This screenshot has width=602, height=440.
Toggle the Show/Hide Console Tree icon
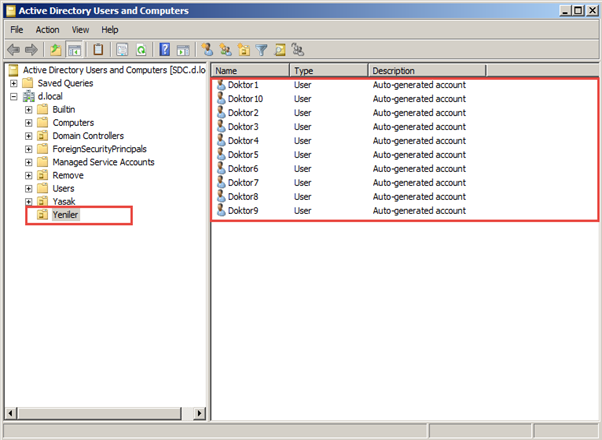74,50
